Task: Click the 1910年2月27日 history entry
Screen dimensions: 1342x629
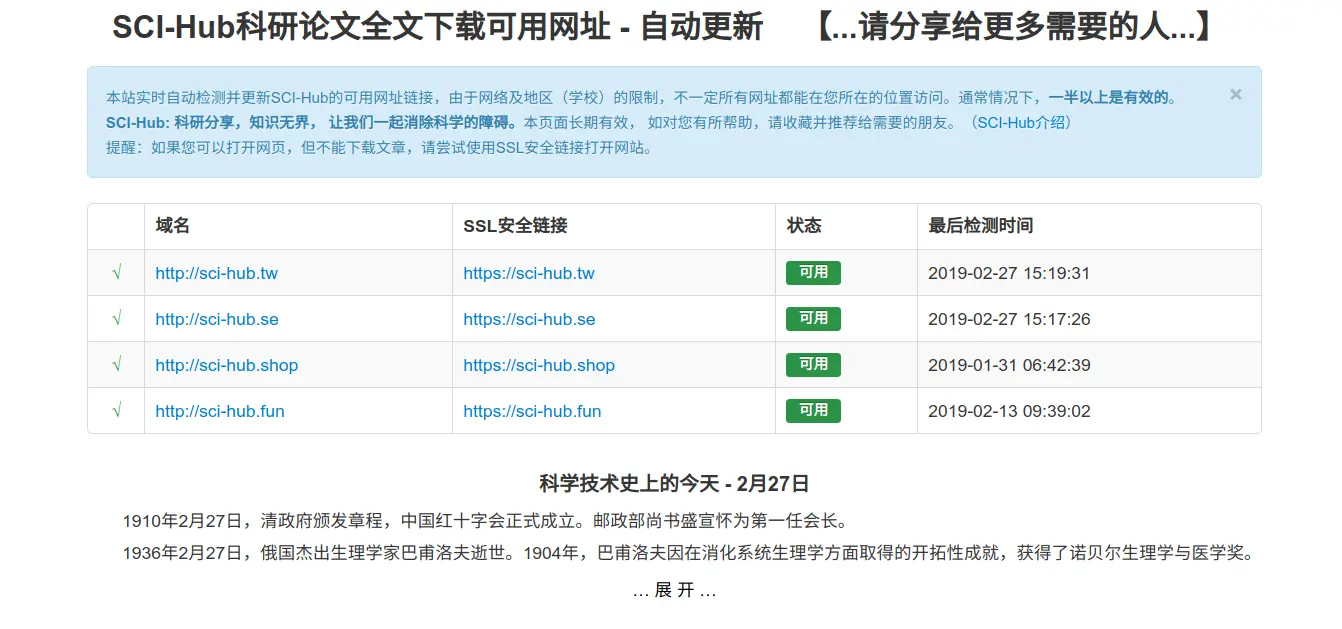Action: [486, 521]
